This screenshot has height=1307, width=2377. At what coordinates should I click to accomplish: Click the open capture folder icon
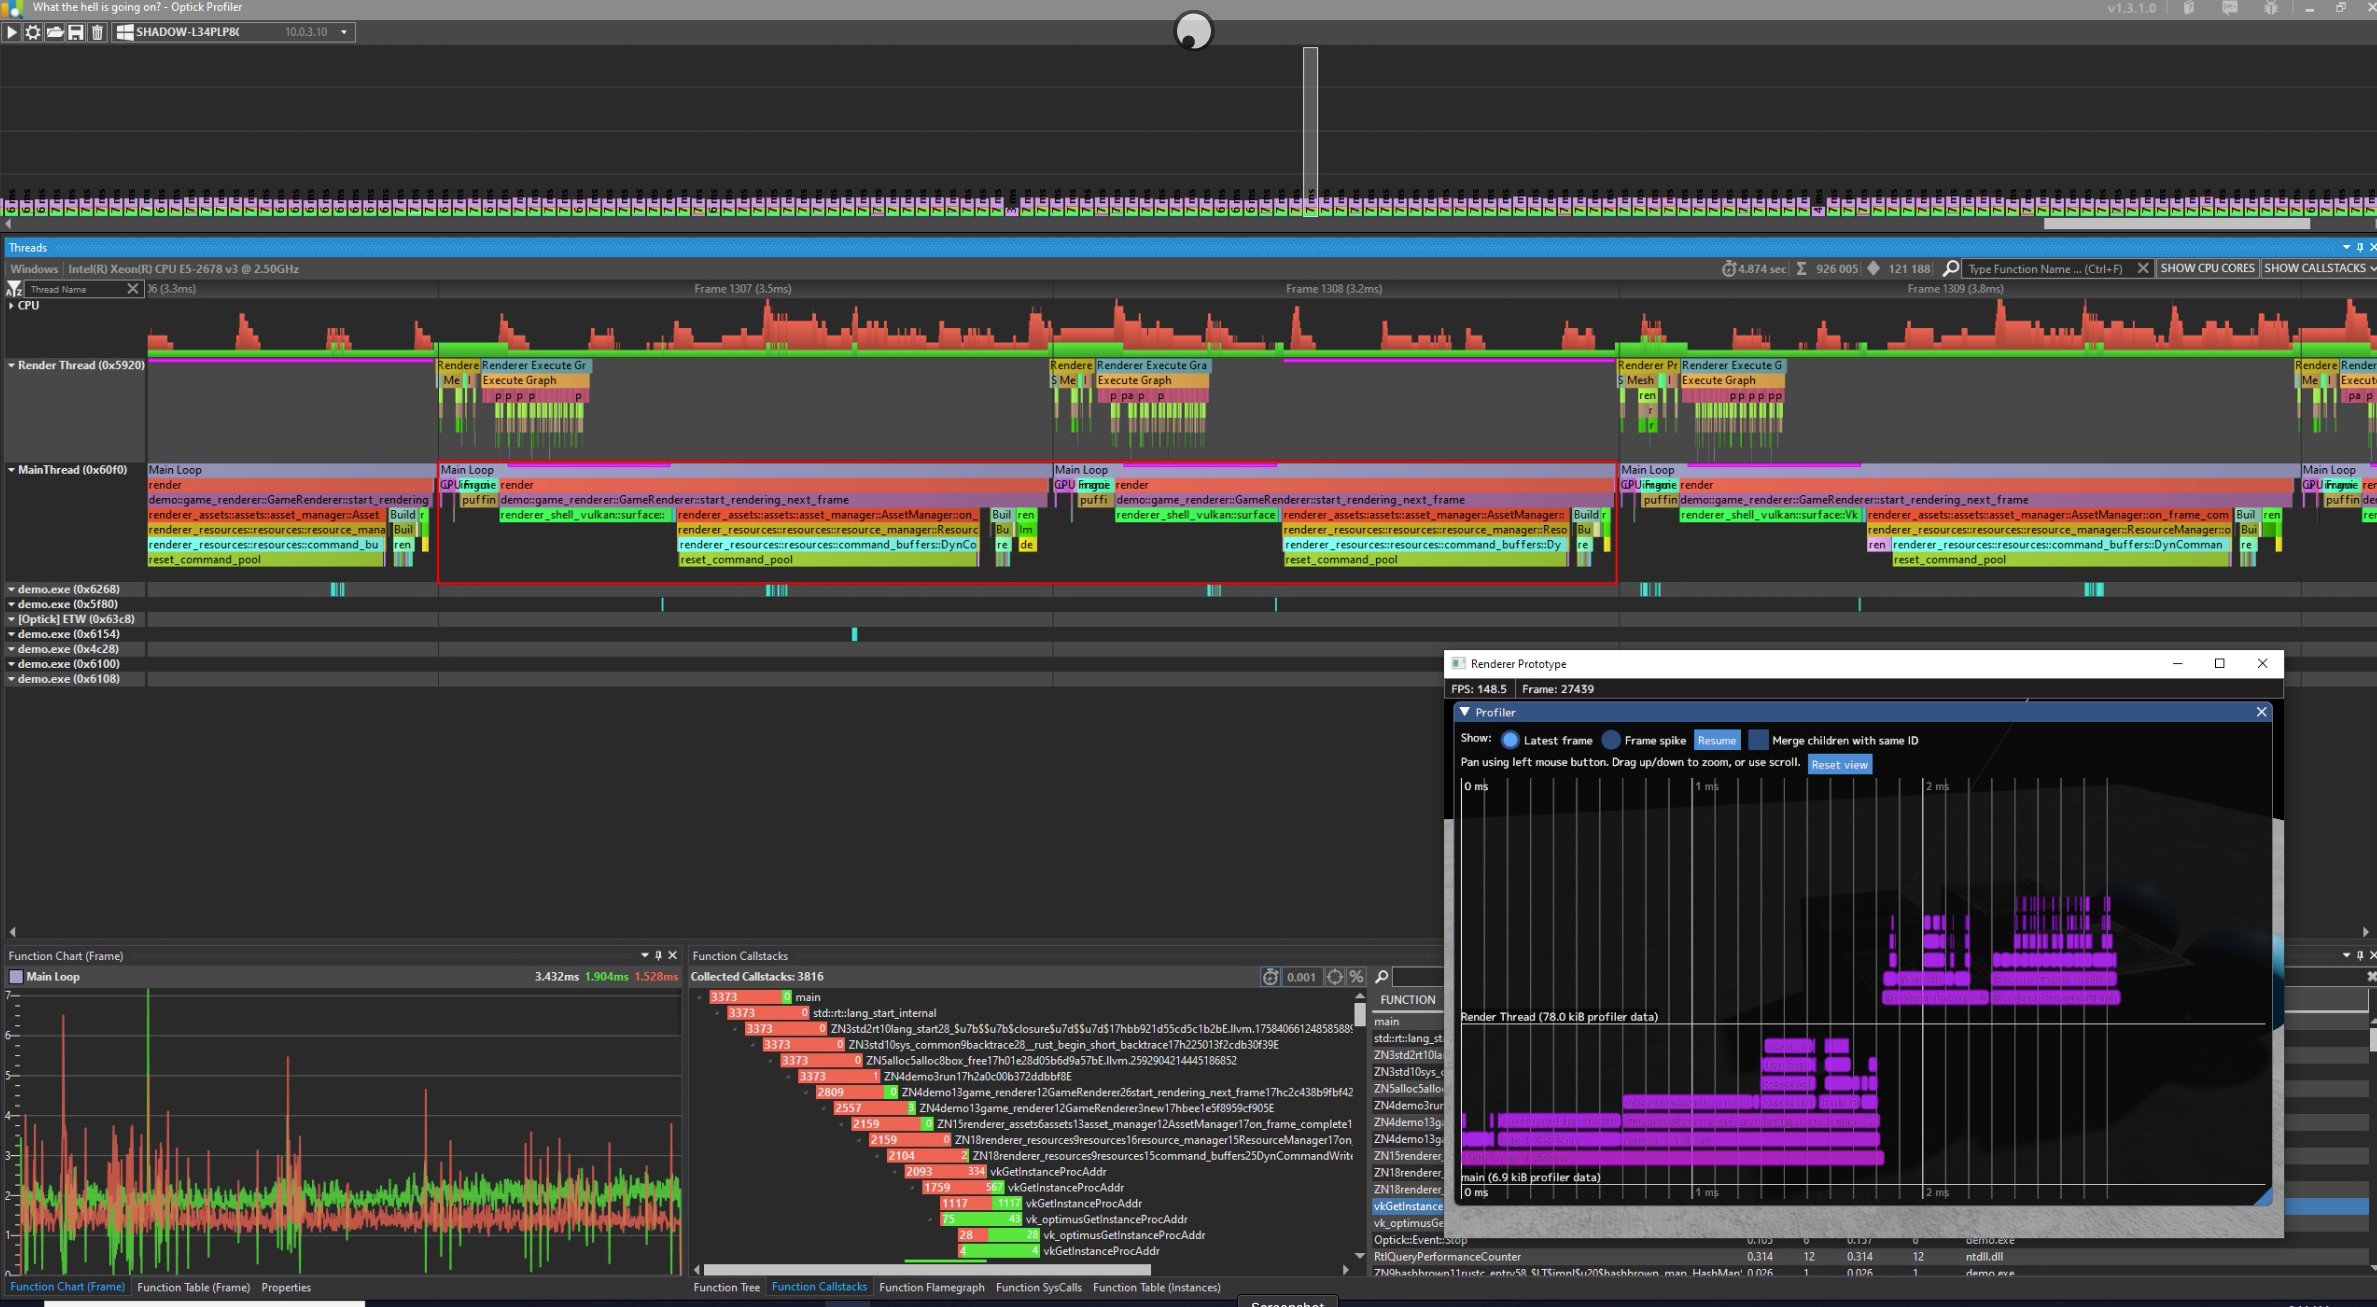(55, 32)
